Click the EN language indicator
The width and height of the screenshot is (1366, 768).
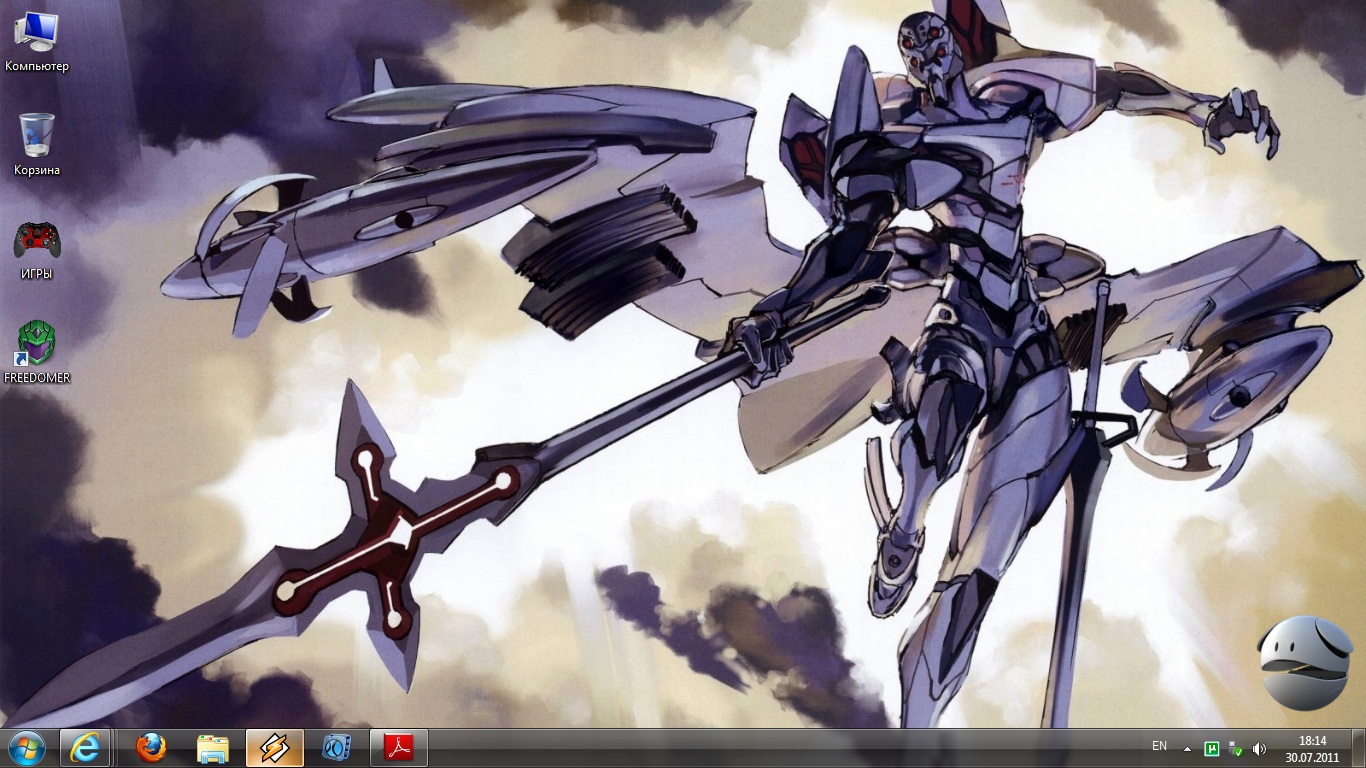pos(1159,746)
